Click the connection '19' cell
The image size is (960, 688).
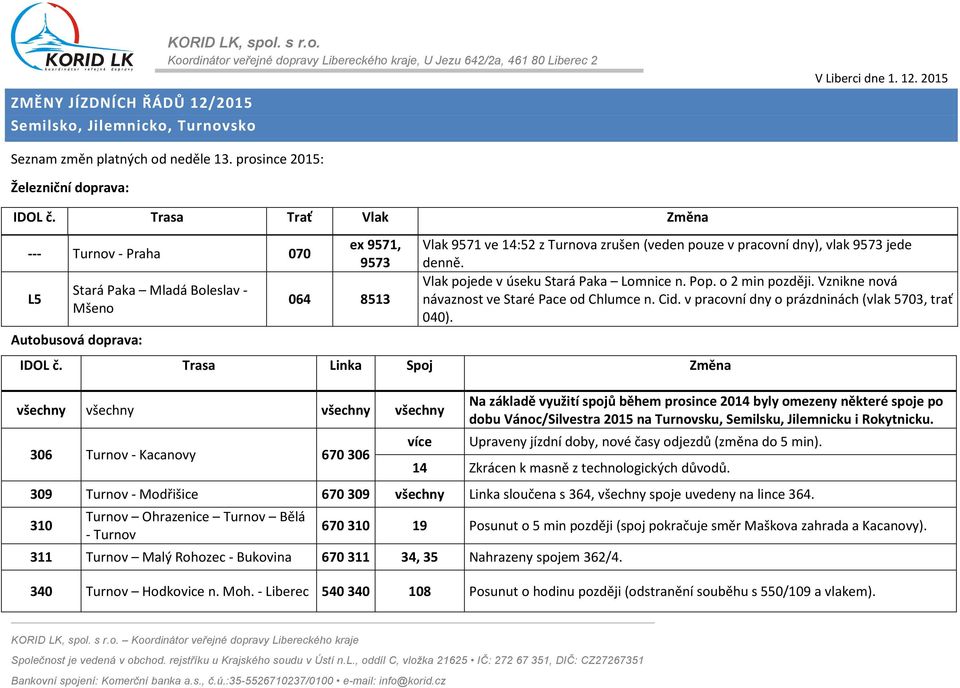click(419, 526)
